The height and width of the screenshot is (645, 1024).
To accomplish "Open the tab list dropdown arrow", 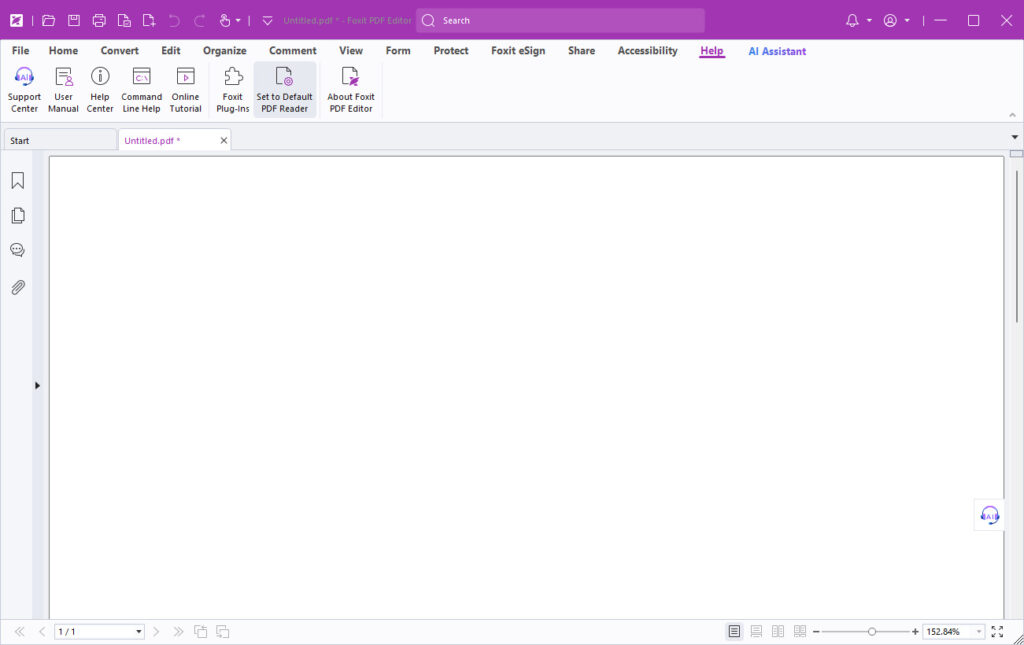I will pos(1015,137).
